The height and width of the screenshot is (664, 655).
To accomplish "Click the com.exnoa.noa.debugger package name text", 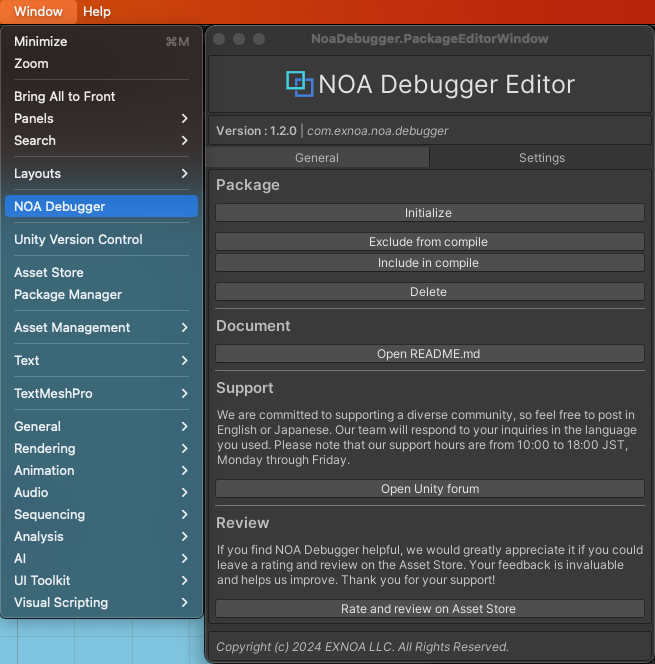I will click(377, 131).
